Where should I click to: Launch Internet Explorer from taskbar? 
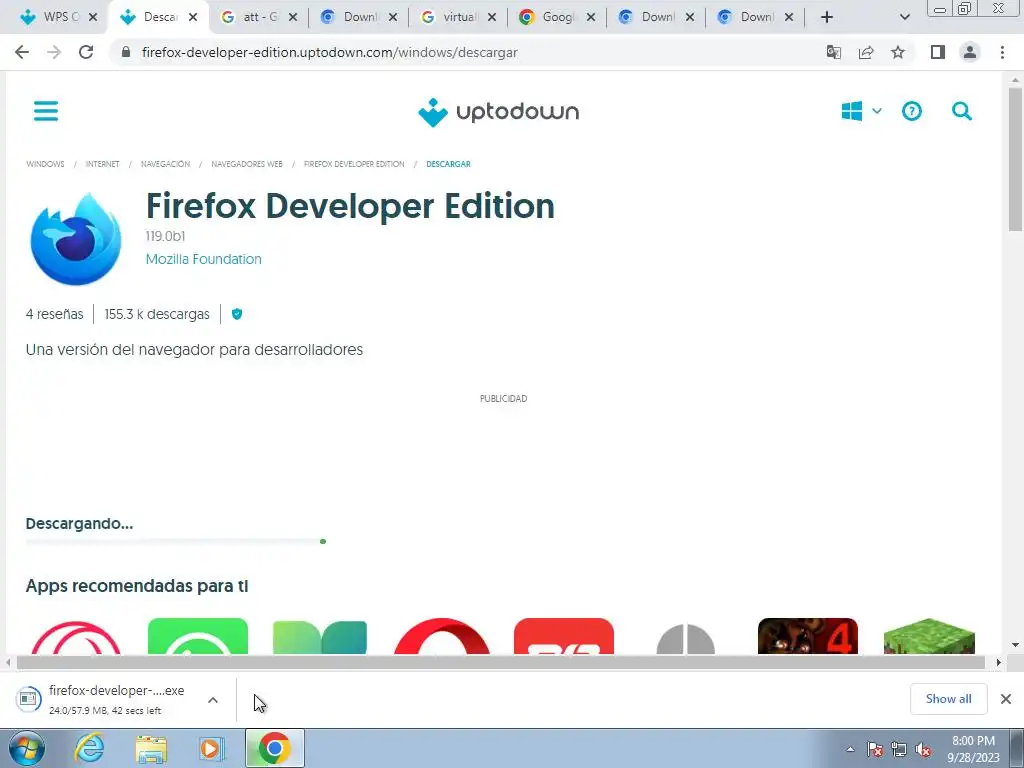point(89,748)
